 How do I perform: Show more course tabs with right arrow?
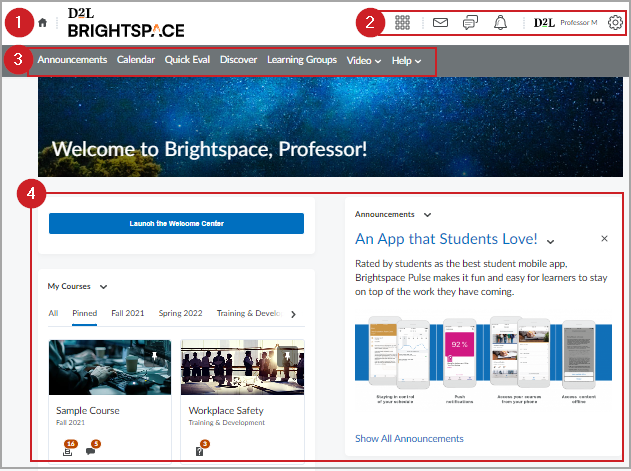[x=293, y=314]
